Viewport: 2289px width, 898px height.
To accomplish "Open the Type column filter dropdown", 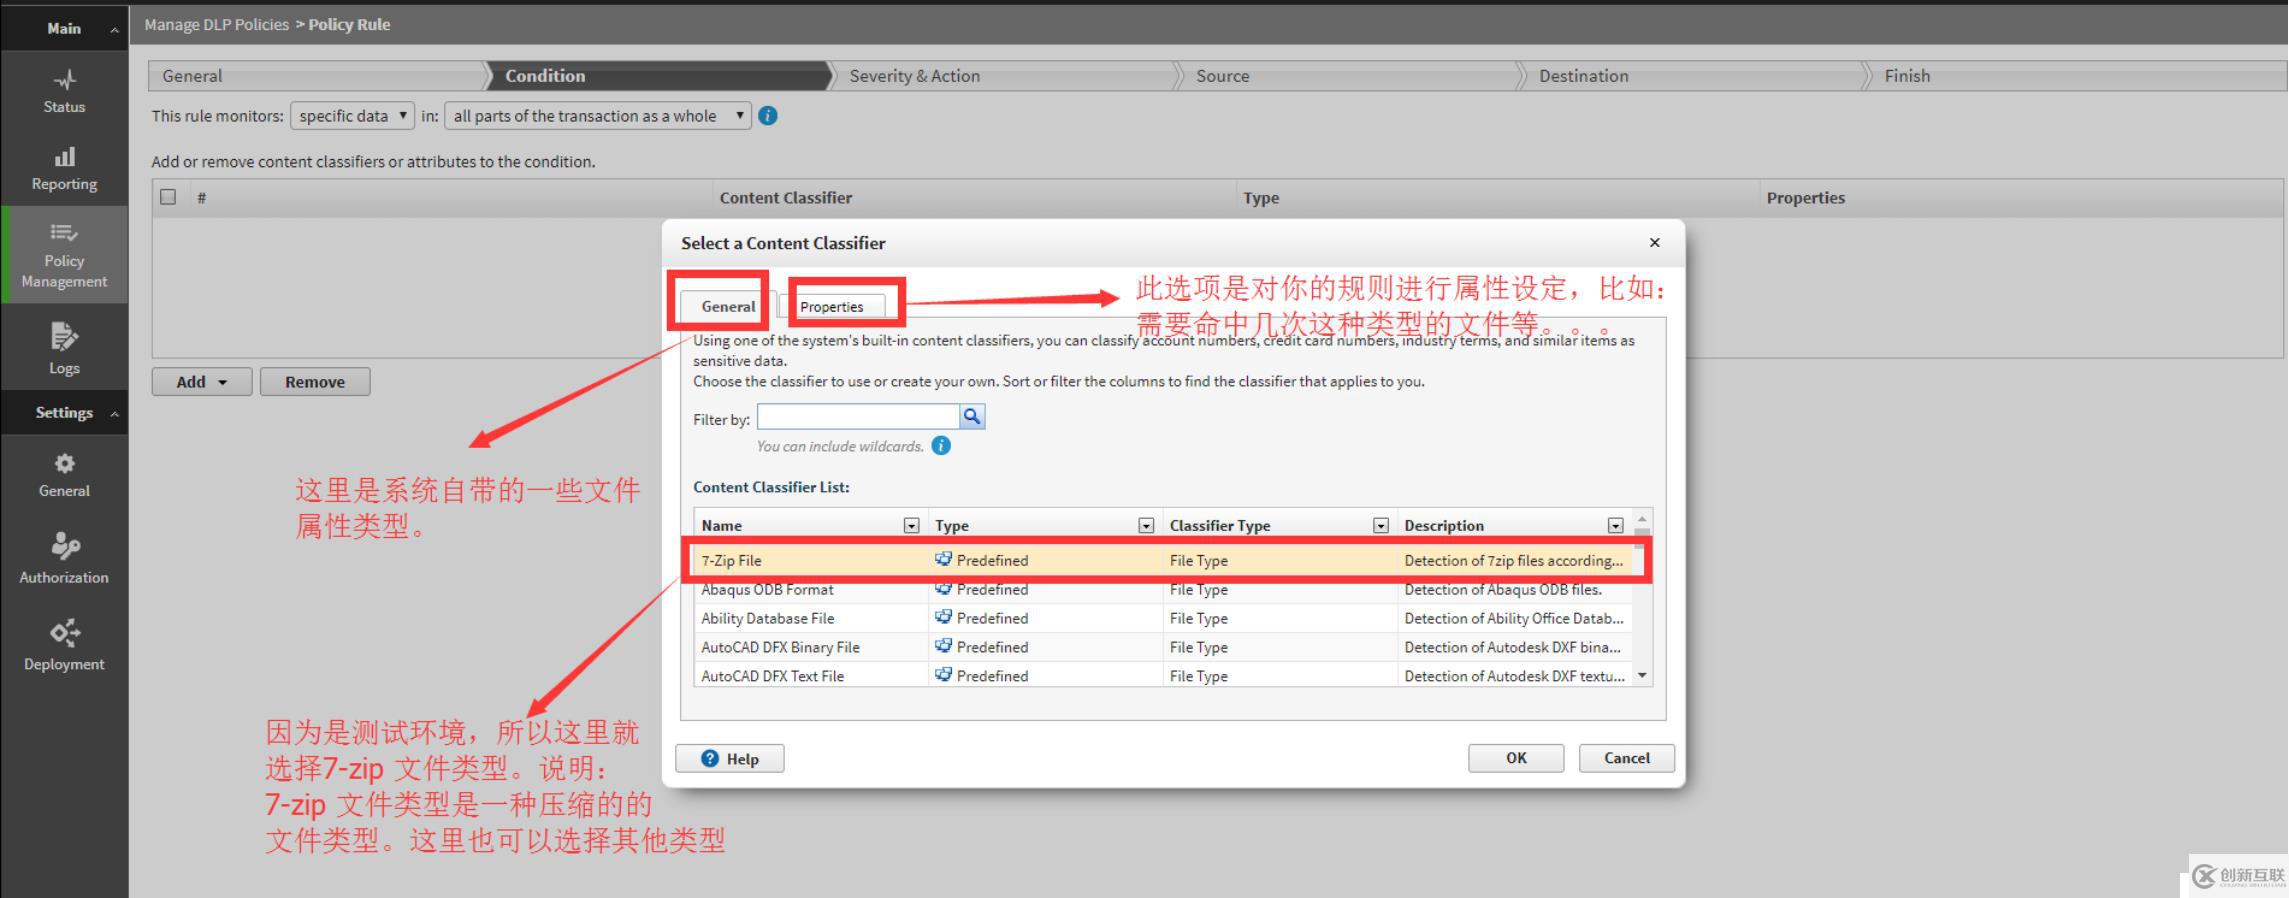I will tap(1146, 526).
